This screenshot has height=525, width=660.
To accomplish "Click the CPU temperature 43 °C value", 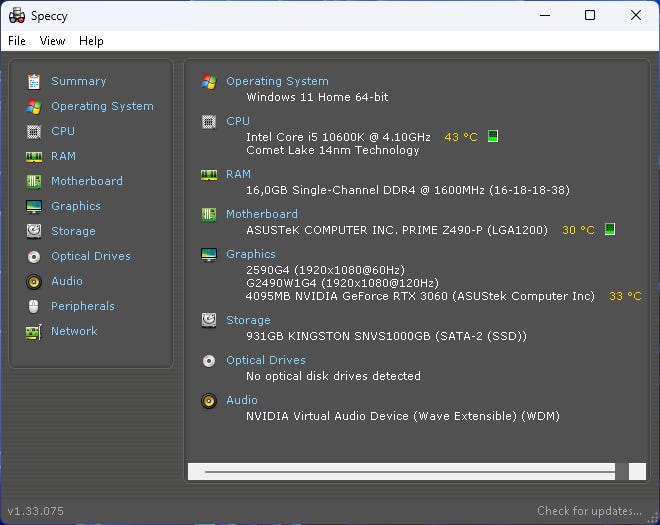I will click(x=461, y=137).
